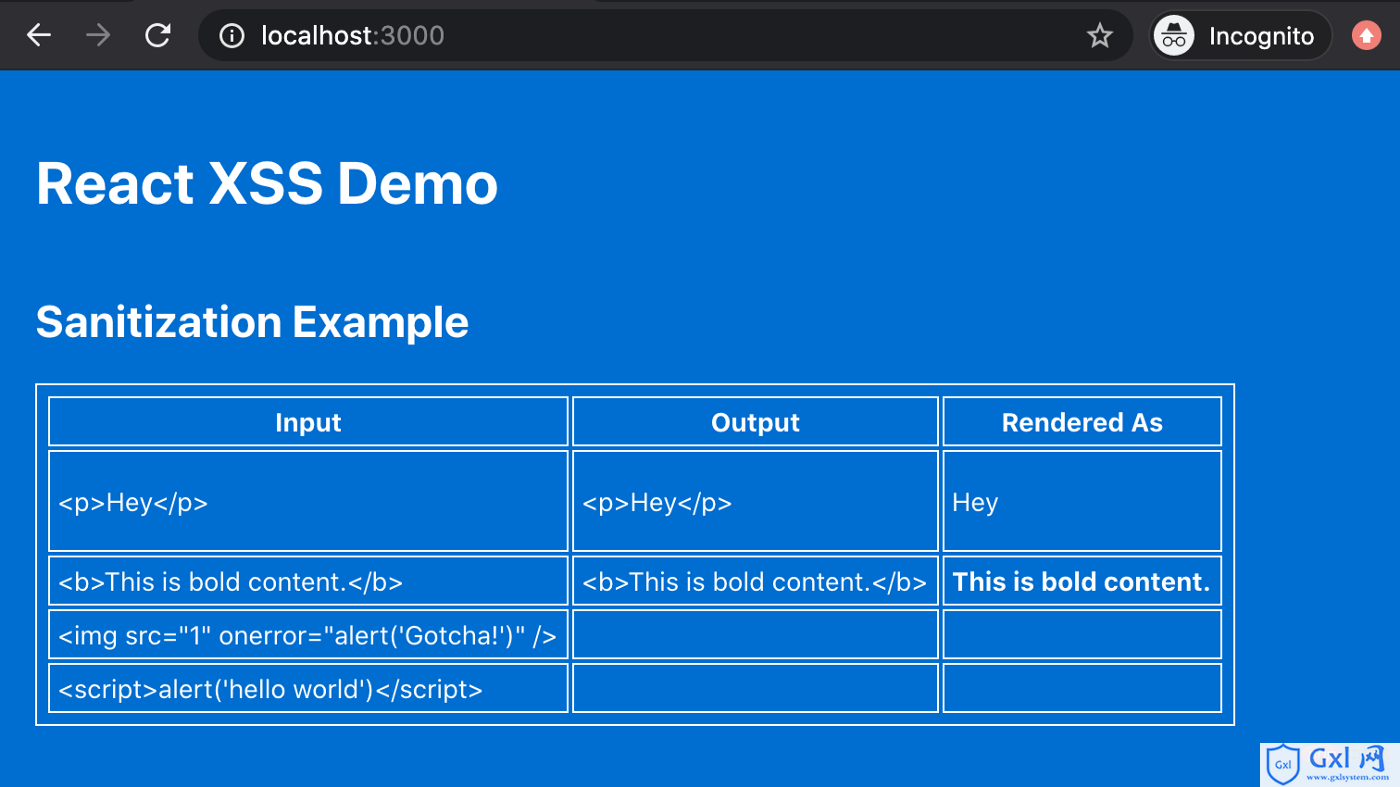Click the script alert('hello world') input cell
Viewport: 1400px width, 787px height.
[308, 688]
